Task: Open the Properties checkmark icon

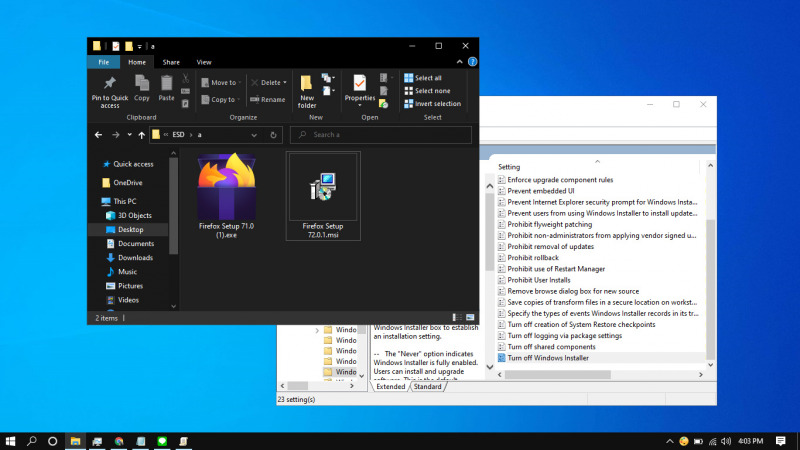Action: (x=360, y=83)
